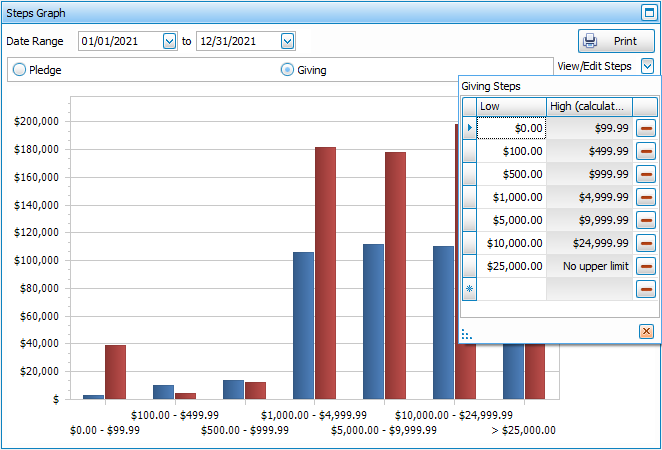This screenshot has width=662, height=450.
Task: Print the steps graph
Action: (x=616, y=41)
